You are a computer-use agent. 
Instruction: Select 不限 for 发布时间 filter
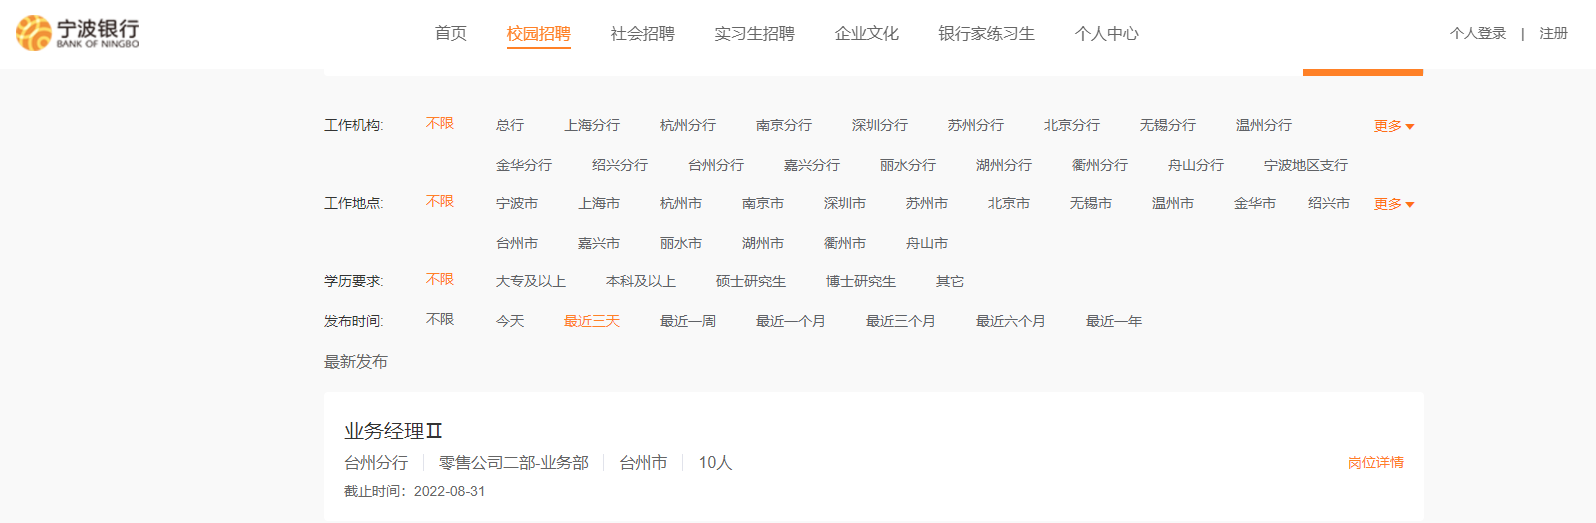click(x=440, y=319)
